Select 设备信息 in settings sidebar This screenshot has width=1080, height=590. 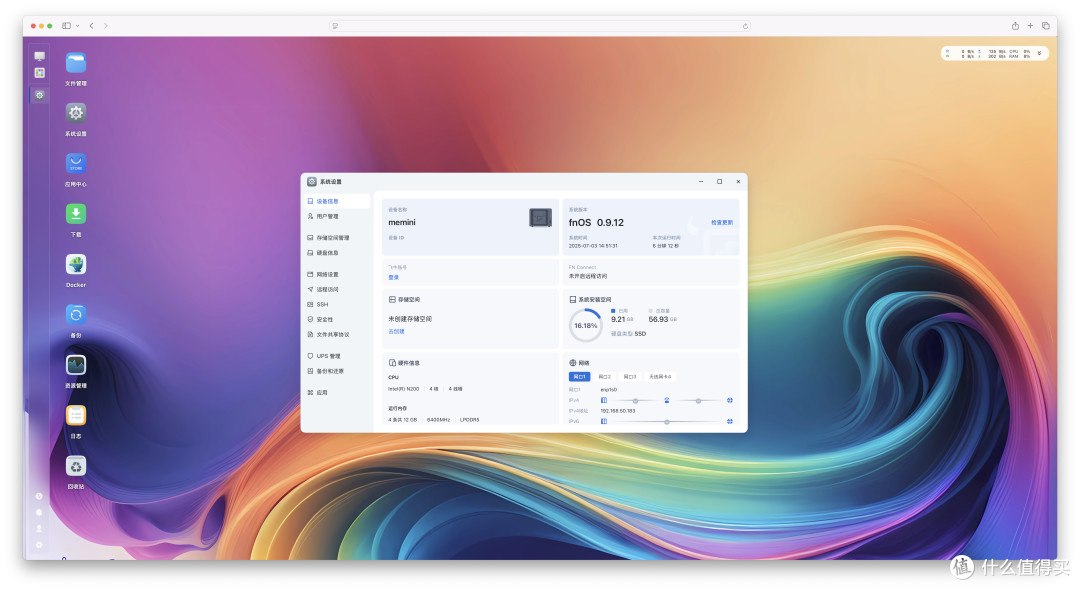tap(337, 202)
